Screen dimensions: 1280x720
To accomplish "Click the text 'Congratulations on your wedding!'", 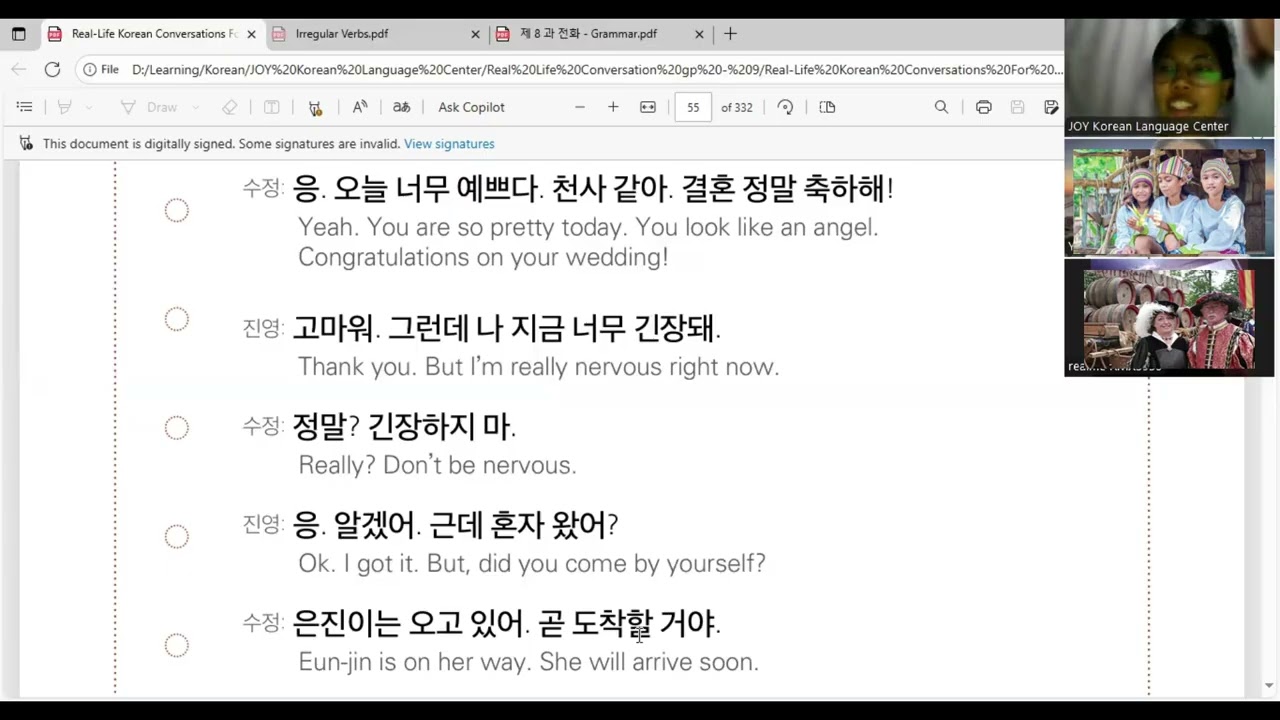I will (x=483, y=257).
